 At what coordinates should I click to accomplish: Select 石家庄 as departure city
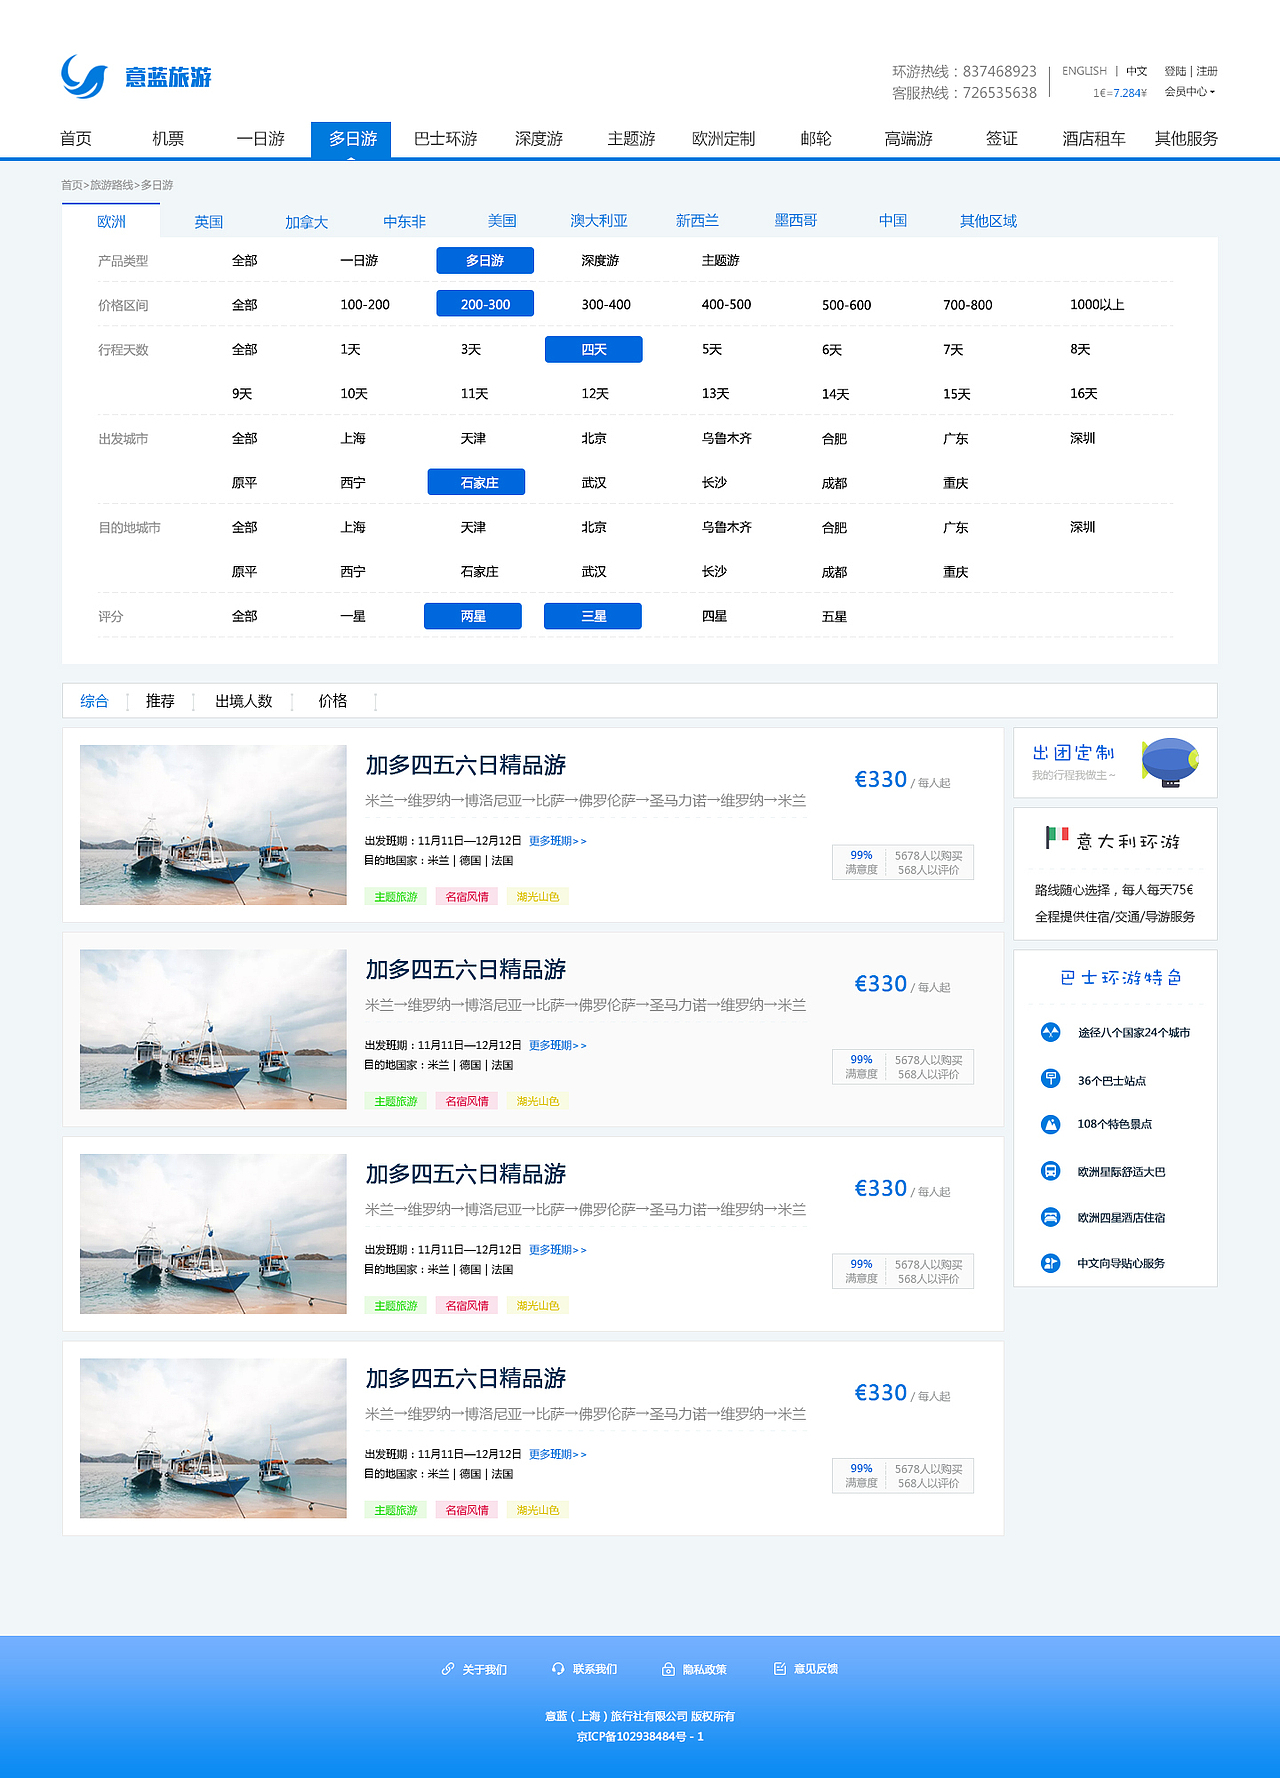[477, 482]
